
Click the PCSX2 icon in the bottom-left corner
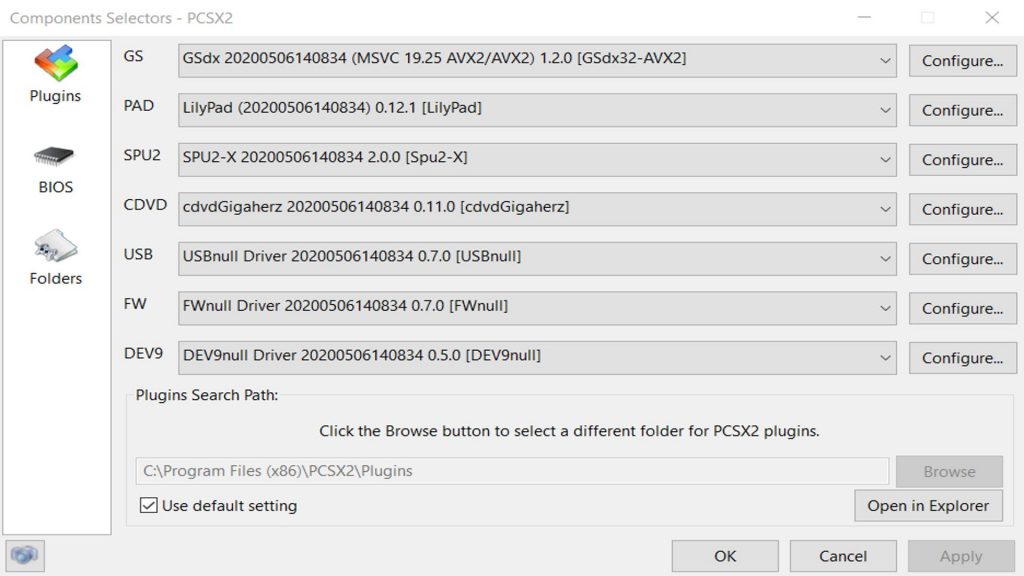(x=25, y=555)
